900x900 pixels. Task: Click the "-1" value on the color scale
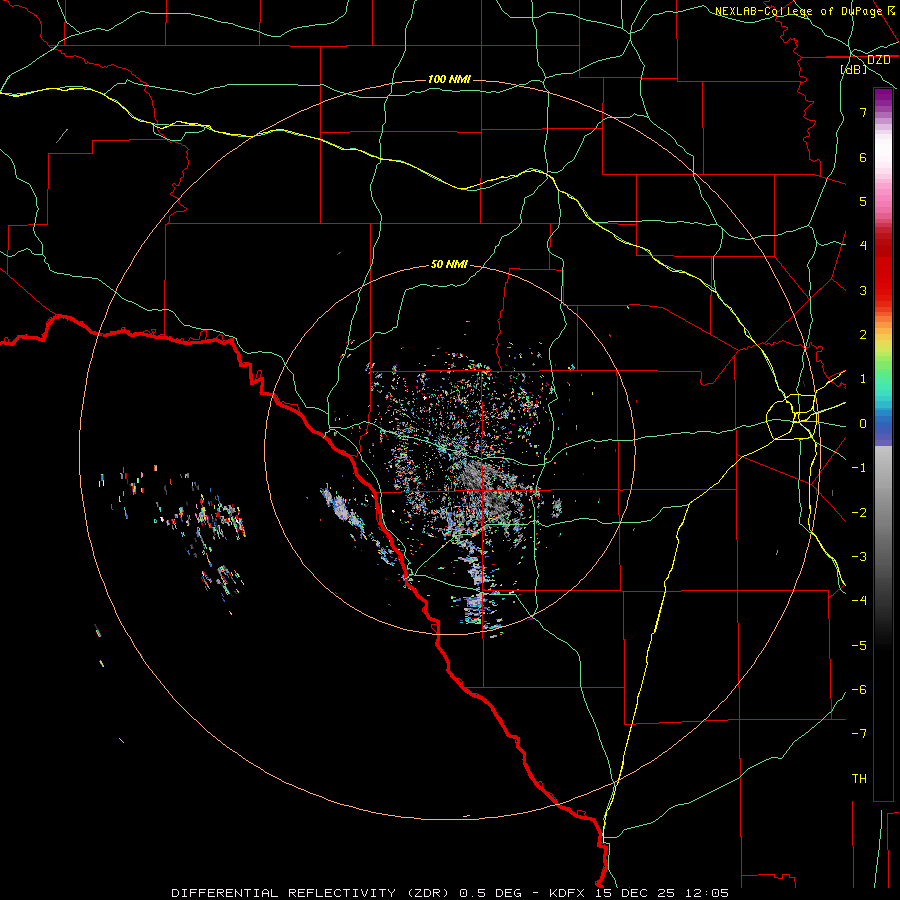(x=859, y=468)
